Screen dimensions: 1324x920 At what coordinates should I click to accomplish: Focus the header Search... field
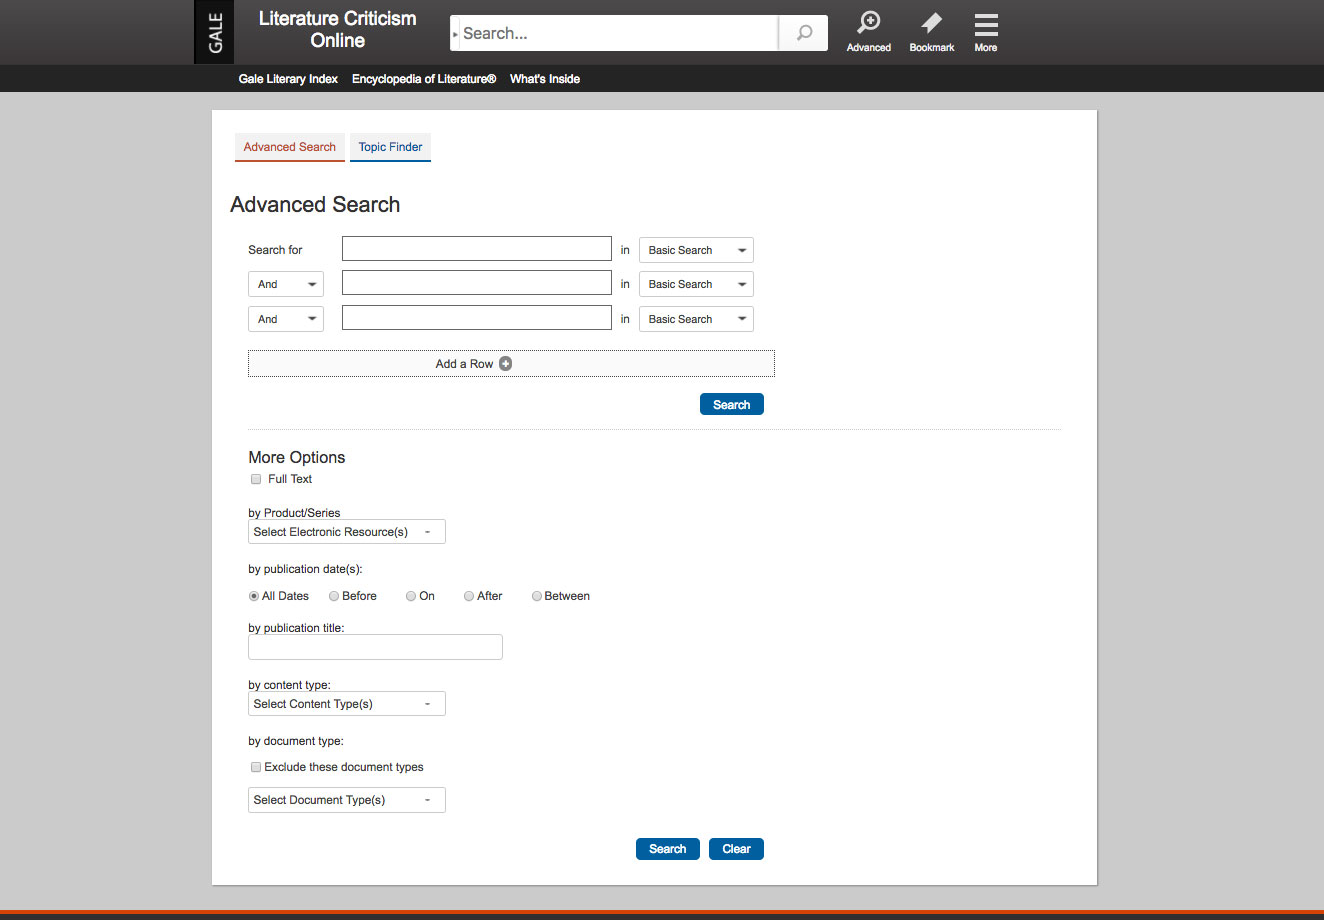(618, 33)
